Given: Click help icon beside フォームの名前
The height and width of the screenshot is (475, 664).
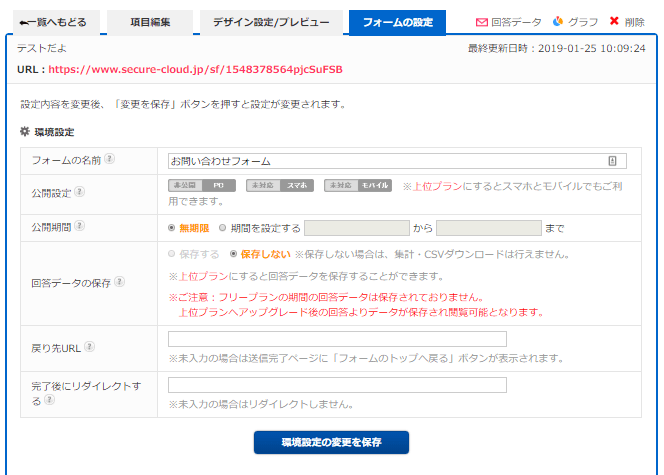Looking at the screenshot, I should click(110, 159).
